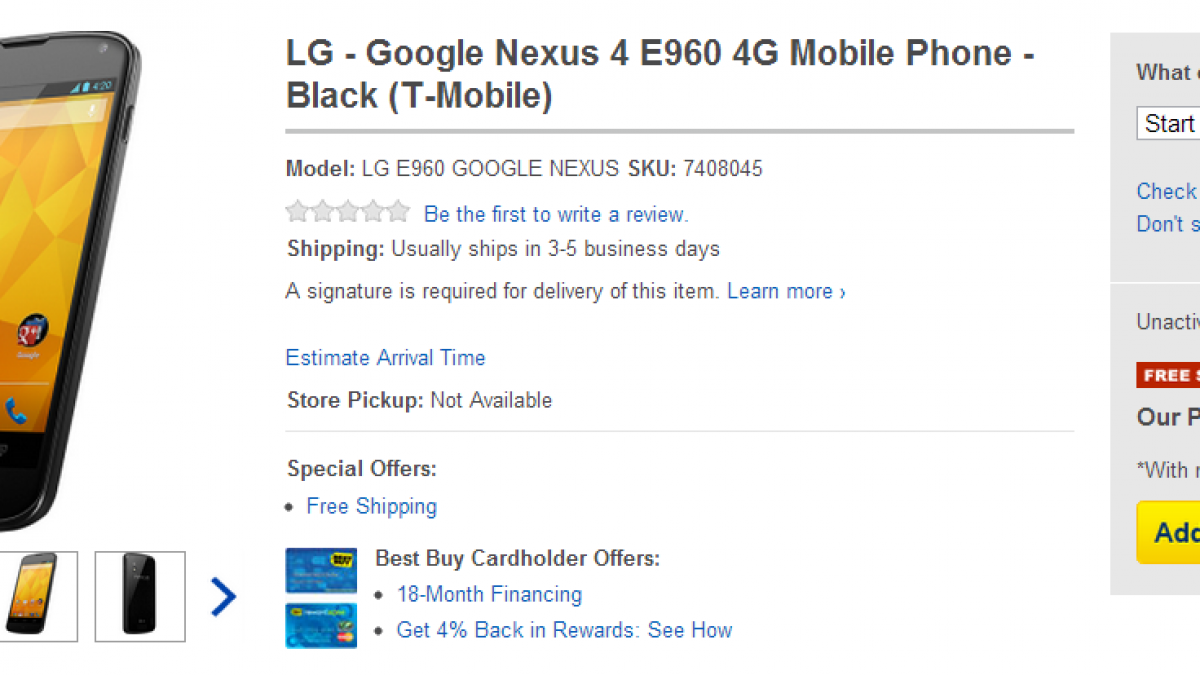Image resolution: width=1200 pixels, height=675 pixels.
Task: Click the Reward Zone MasterCard image
Action: coord(321,625)
